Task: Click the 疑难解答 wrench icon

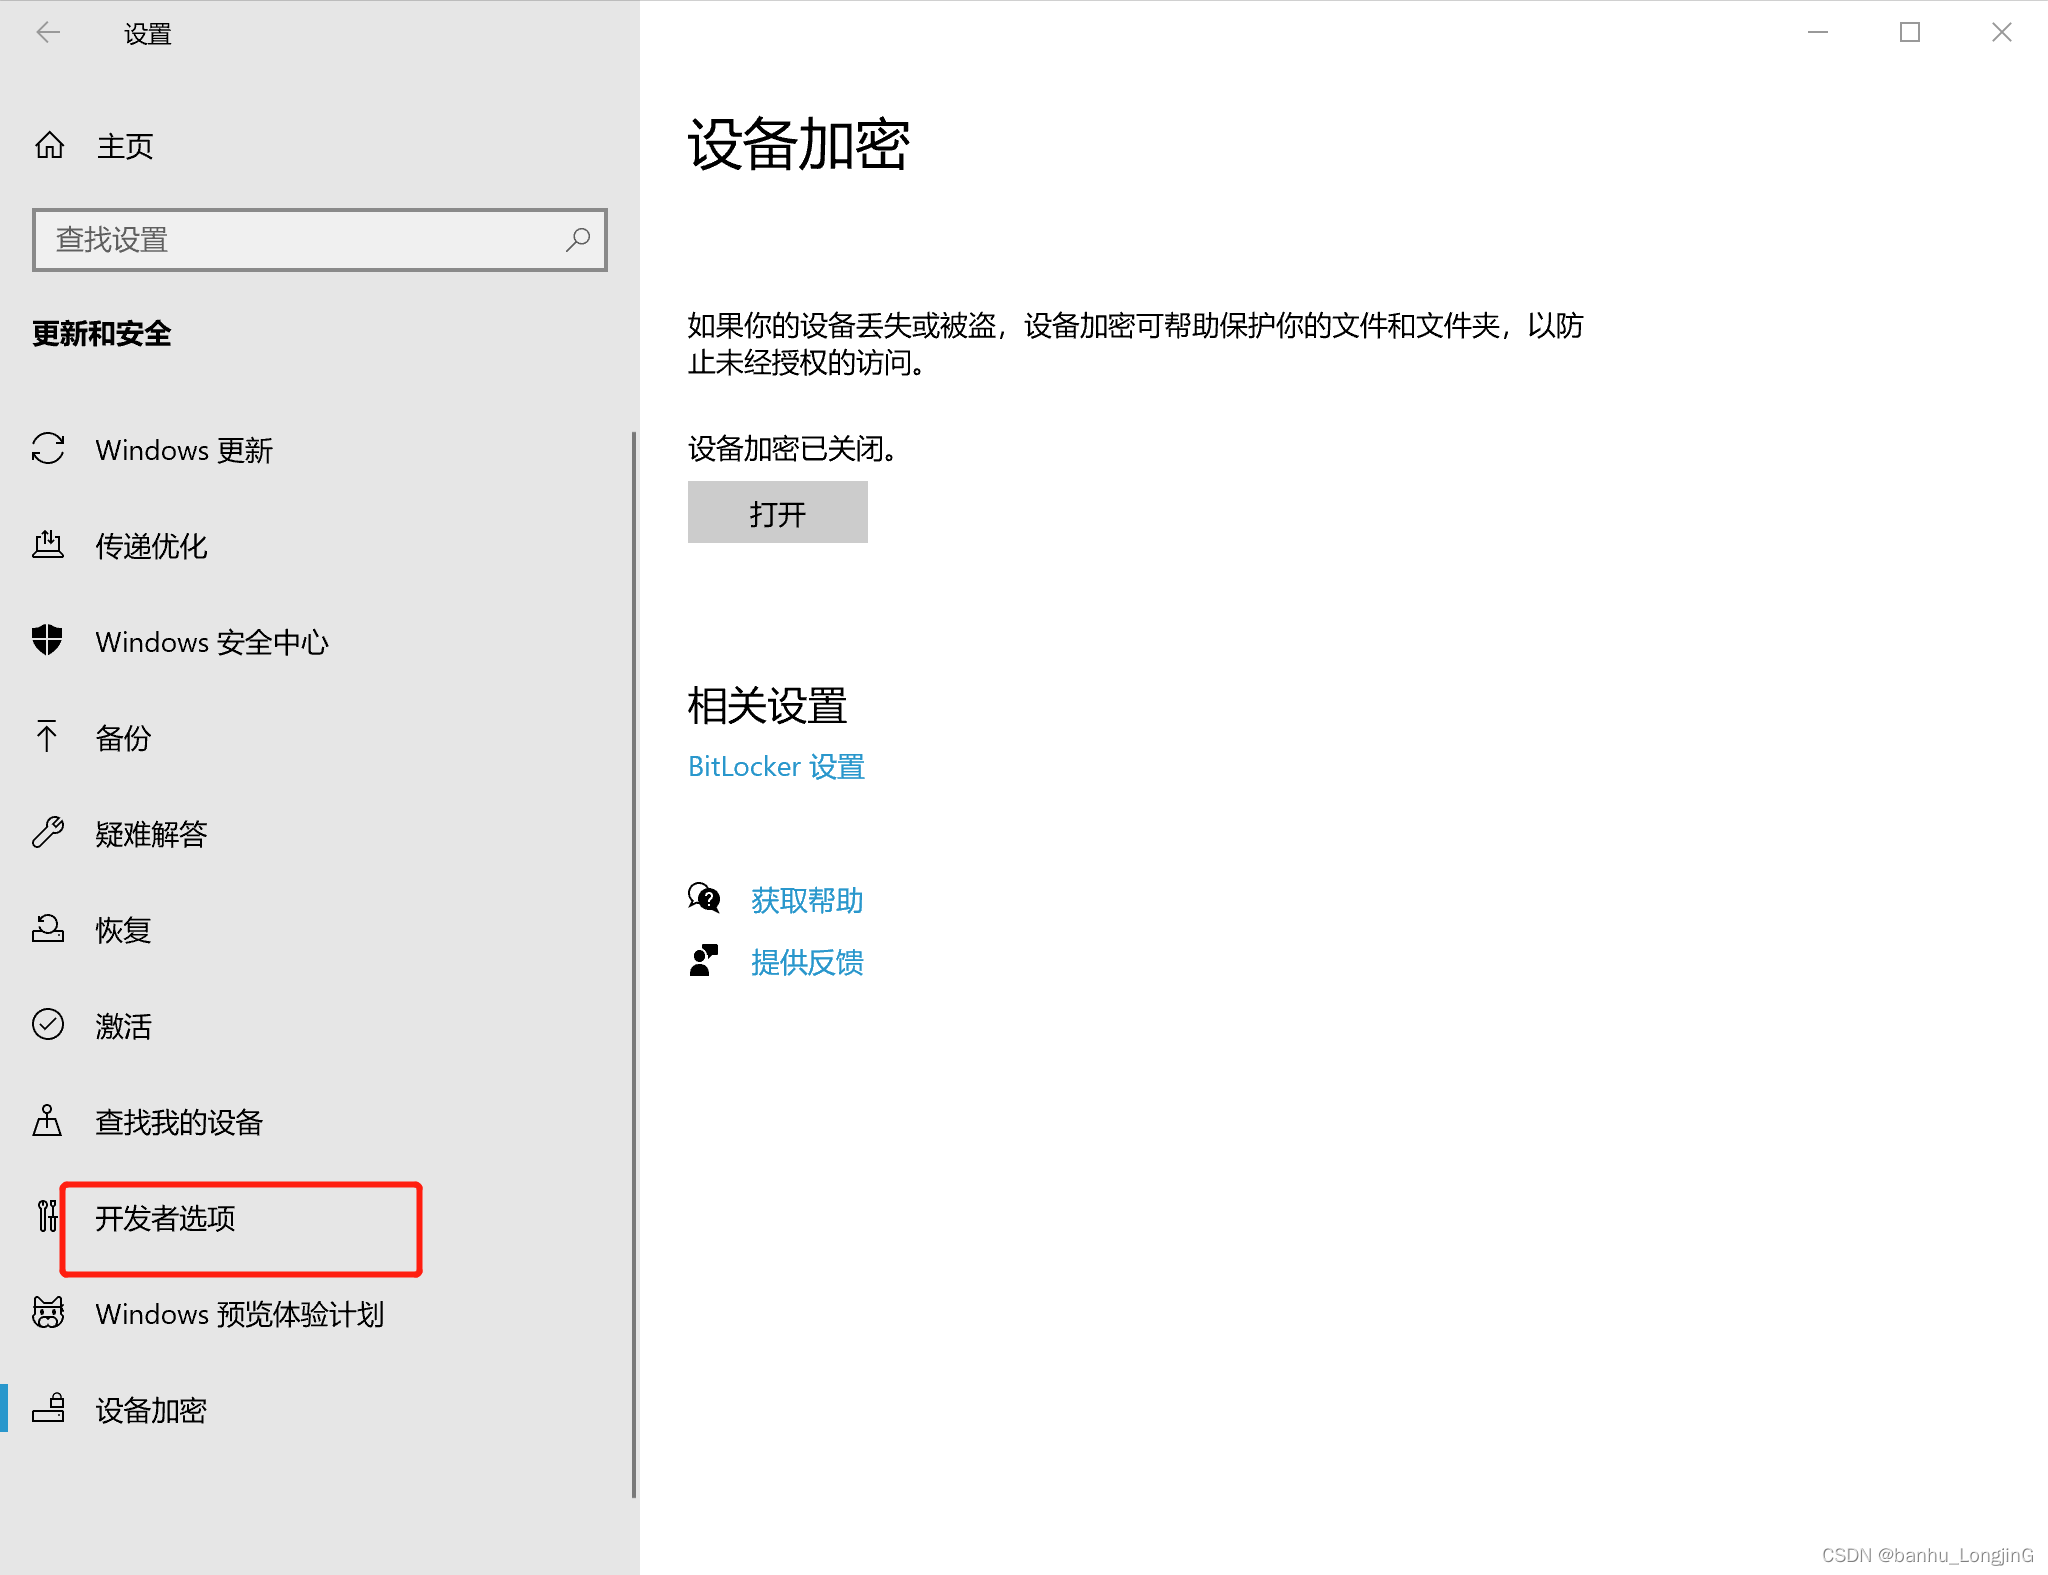Action: tap(48, 833)
